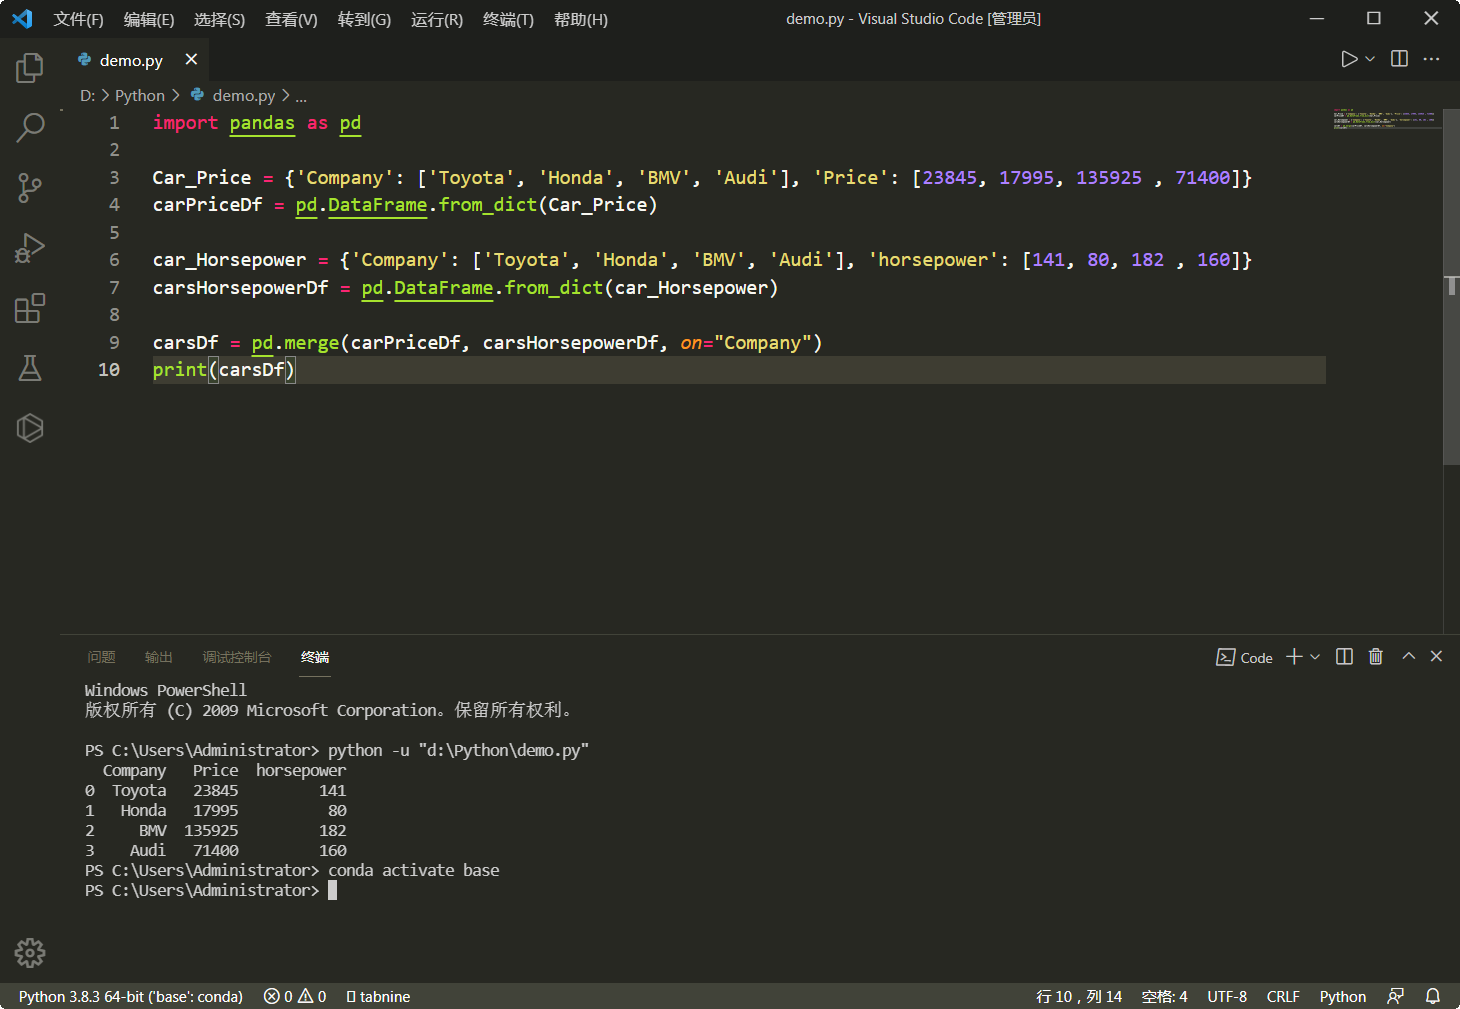Open notifications via the bell icon
This screenshot has height=1009, width=1460.
coord(1433,996)
